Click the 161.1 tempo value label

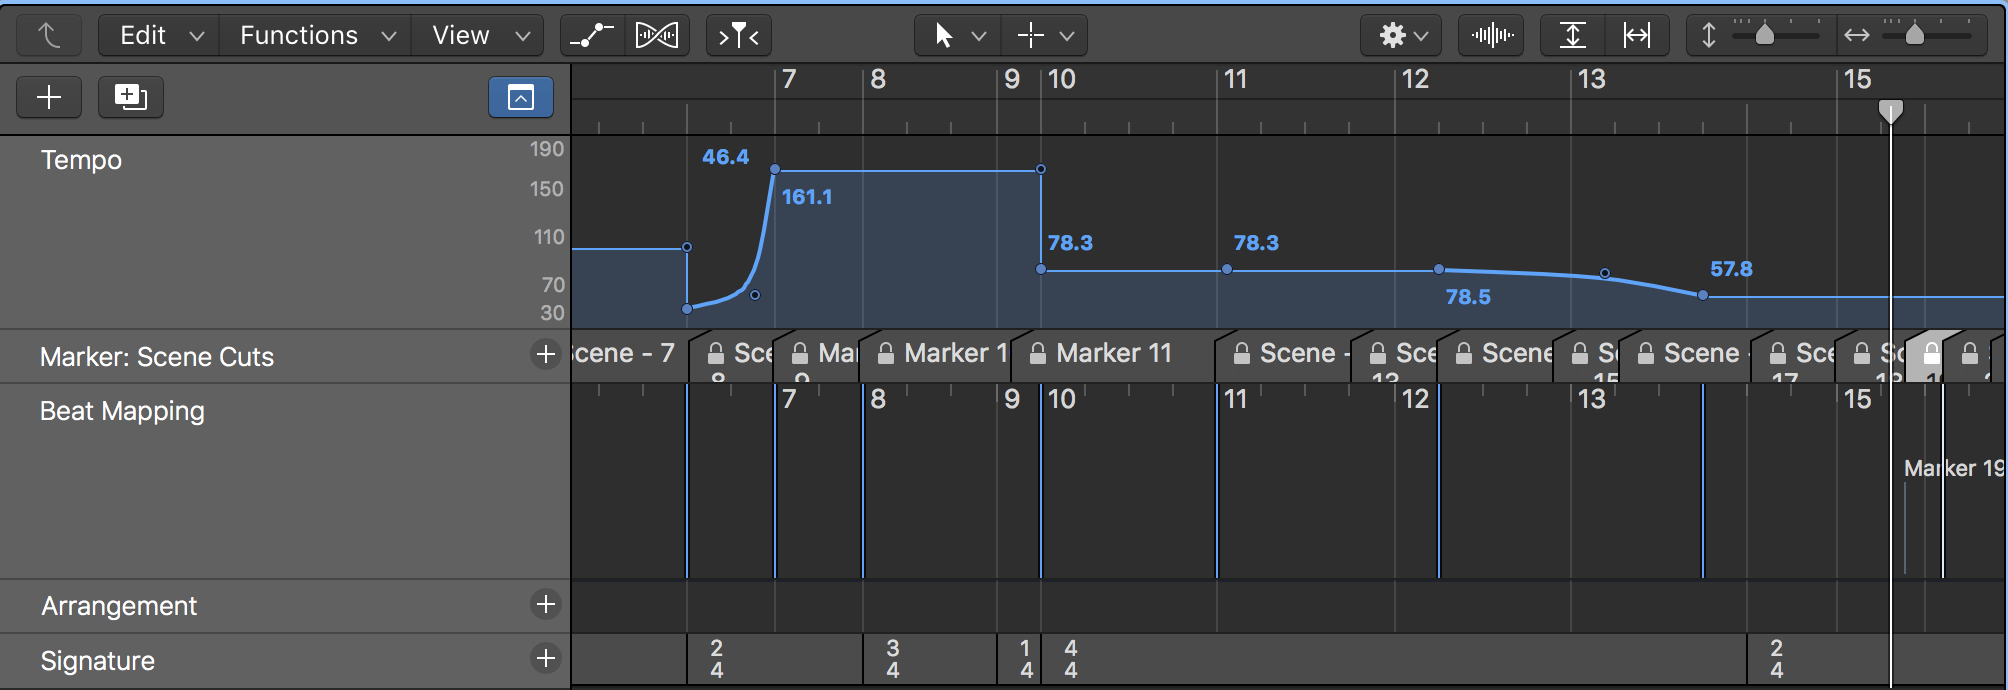pyautogui.click(x=807, y=197)
